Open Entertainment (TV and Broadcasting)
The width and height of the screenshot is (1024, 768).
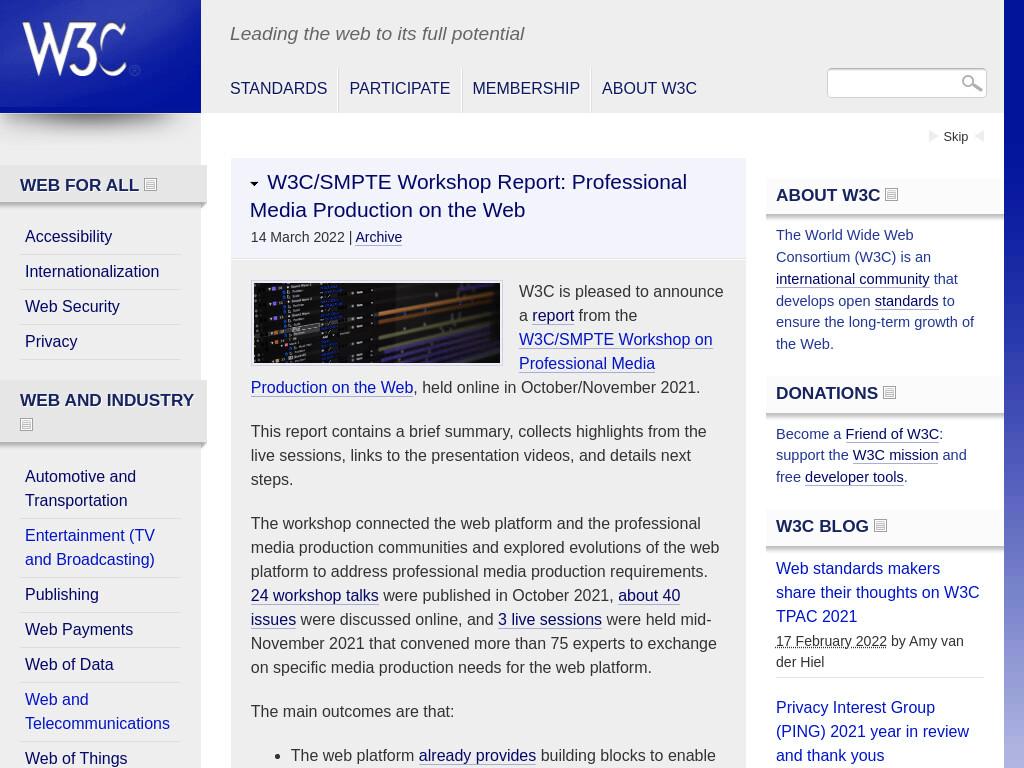[90, 547]
